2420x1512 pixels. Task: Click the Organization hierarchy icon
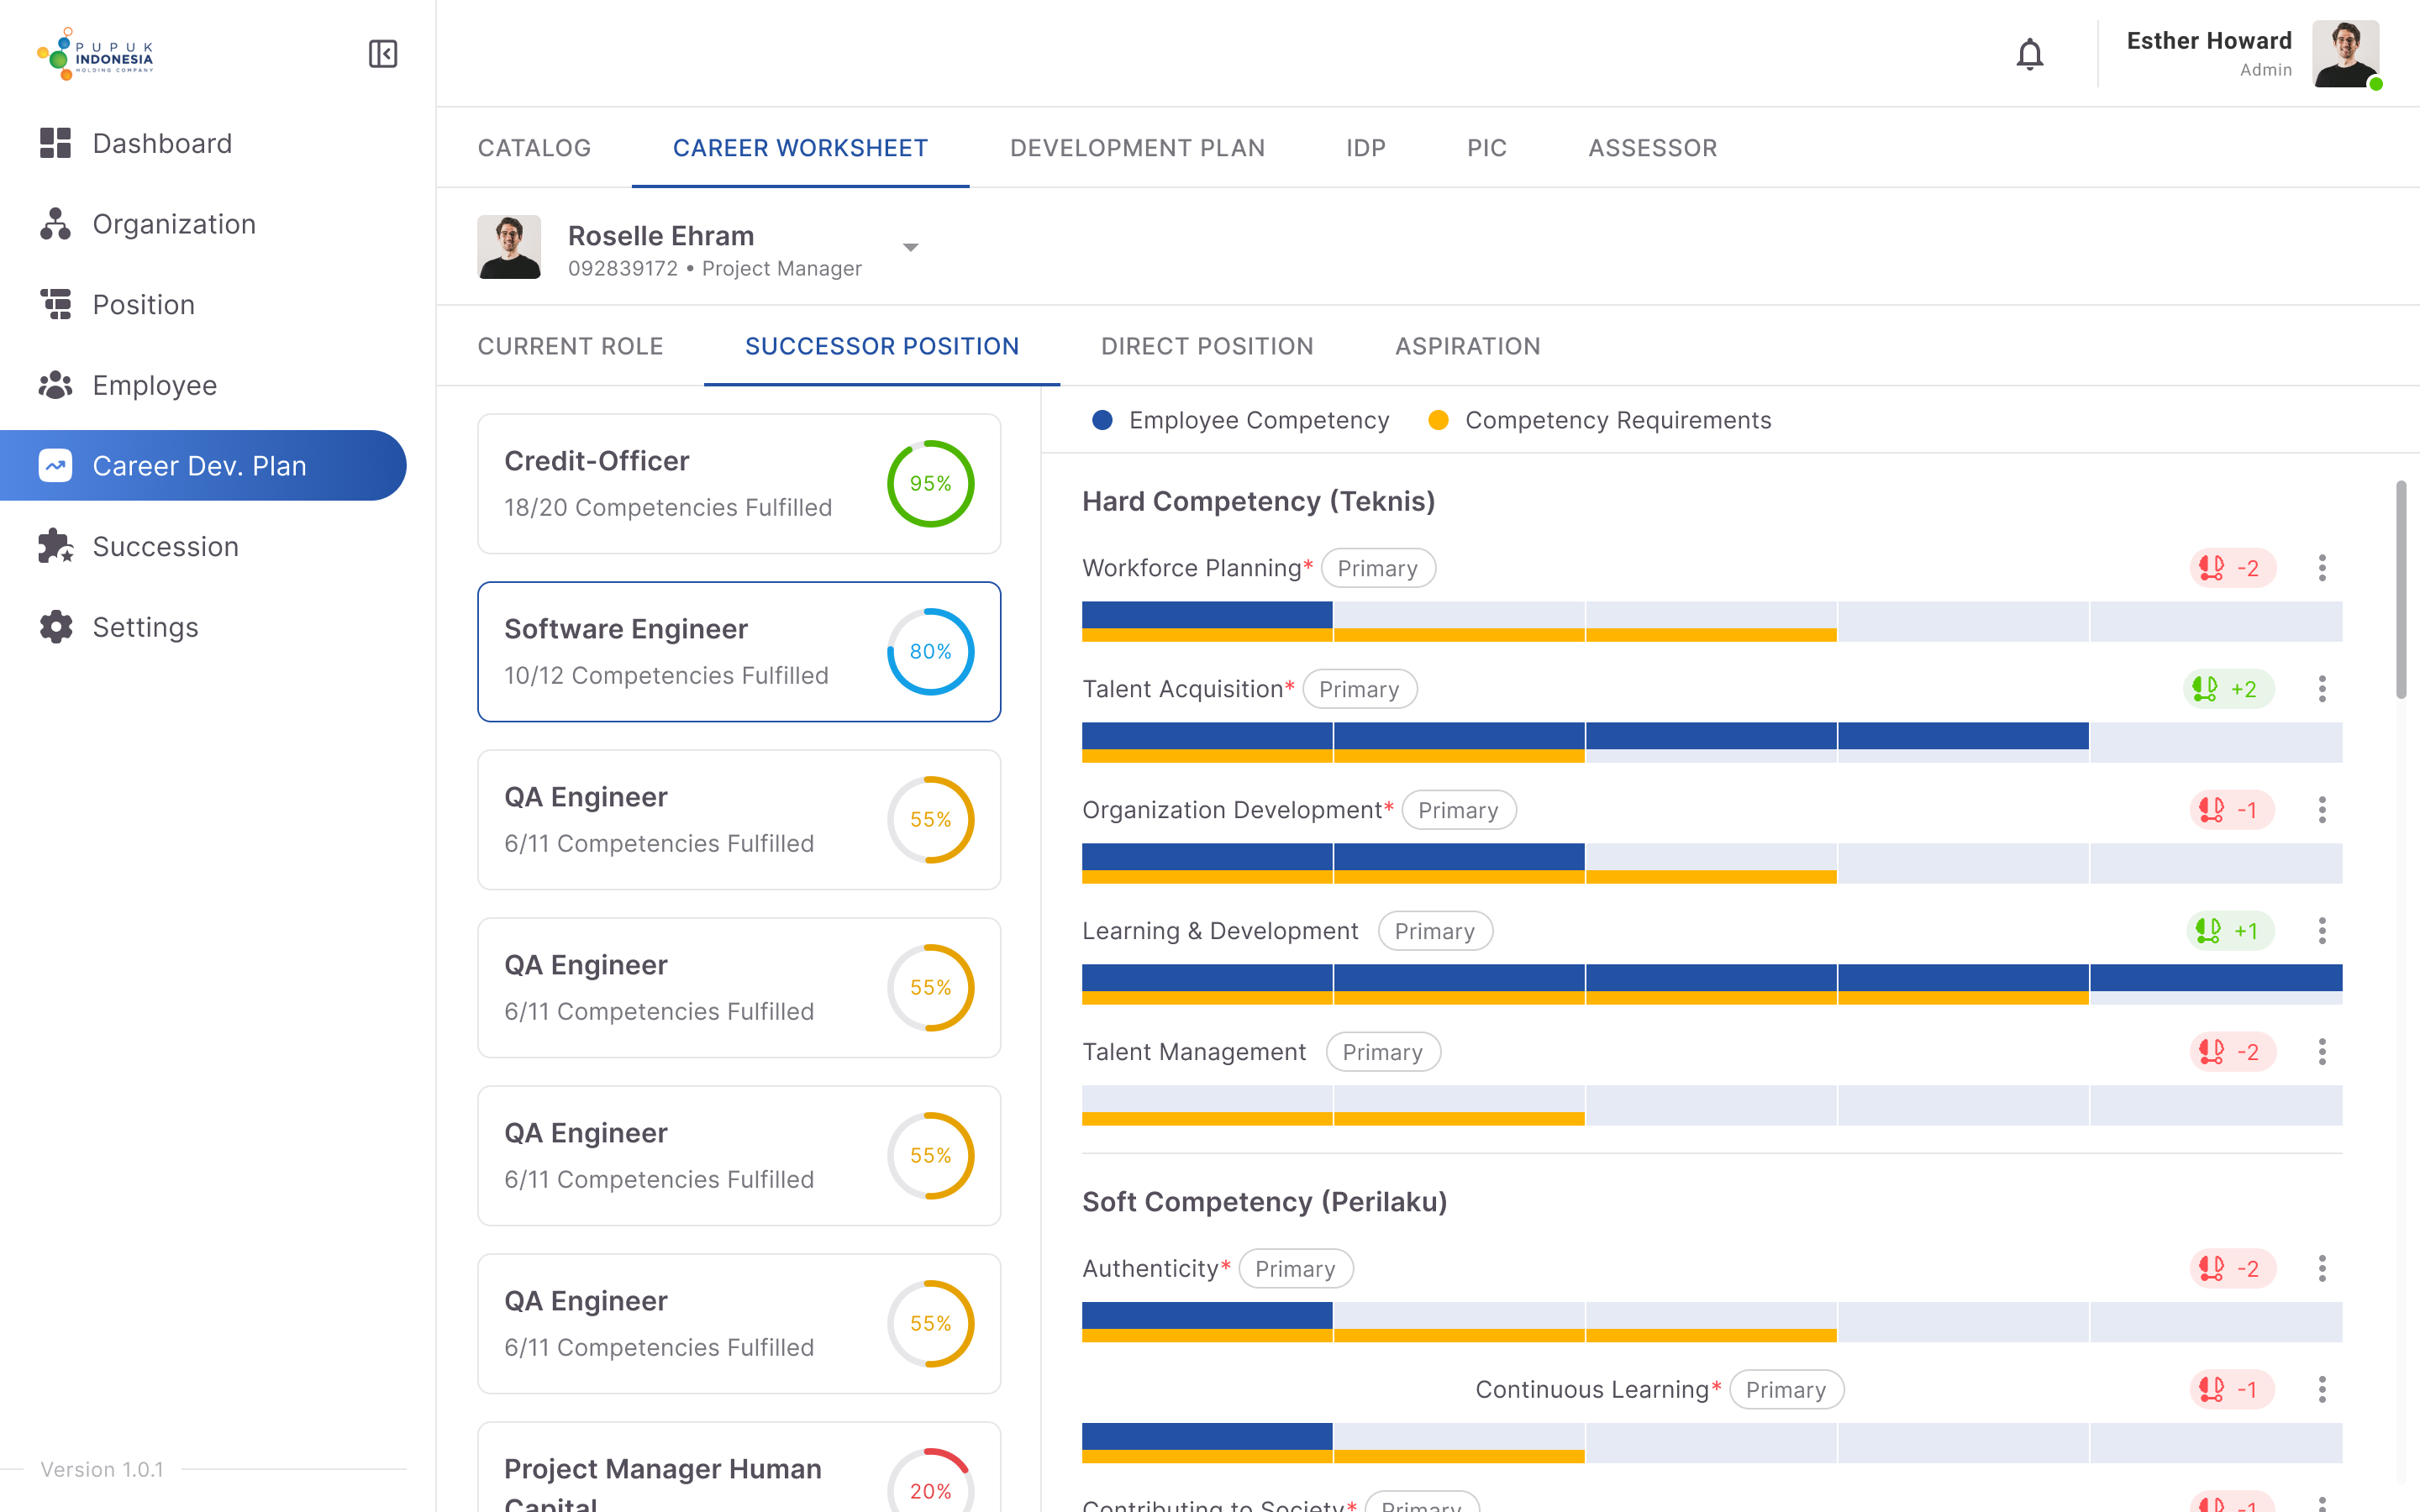click(56, 224)
